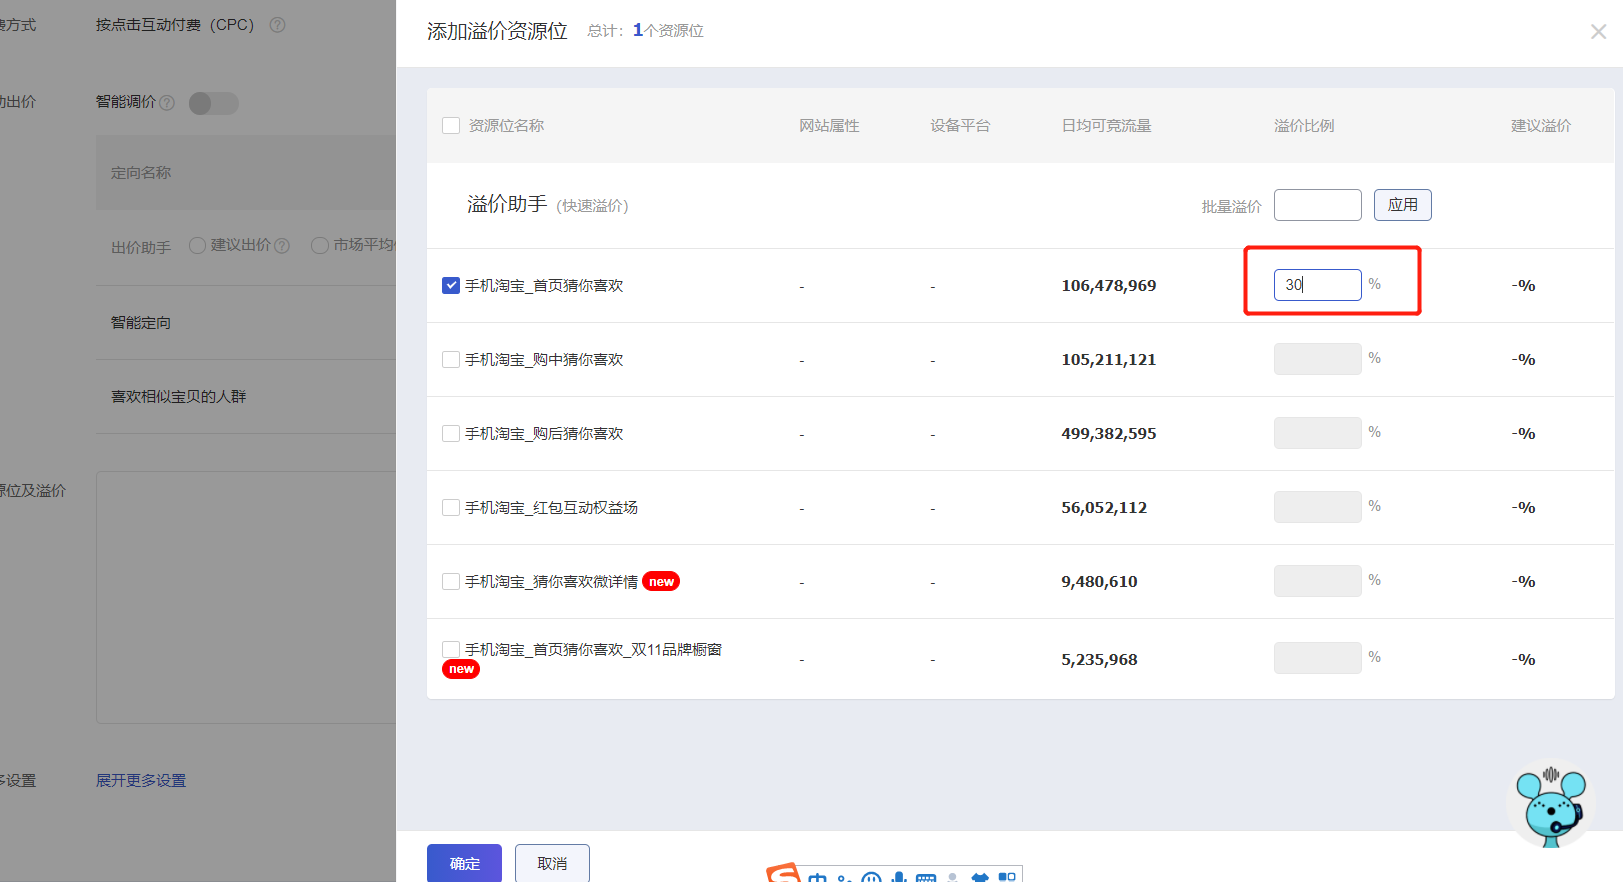Click the 购中猜你喜欢 溢价比例 input
1623x882 pixels.
pos(1317,359)
